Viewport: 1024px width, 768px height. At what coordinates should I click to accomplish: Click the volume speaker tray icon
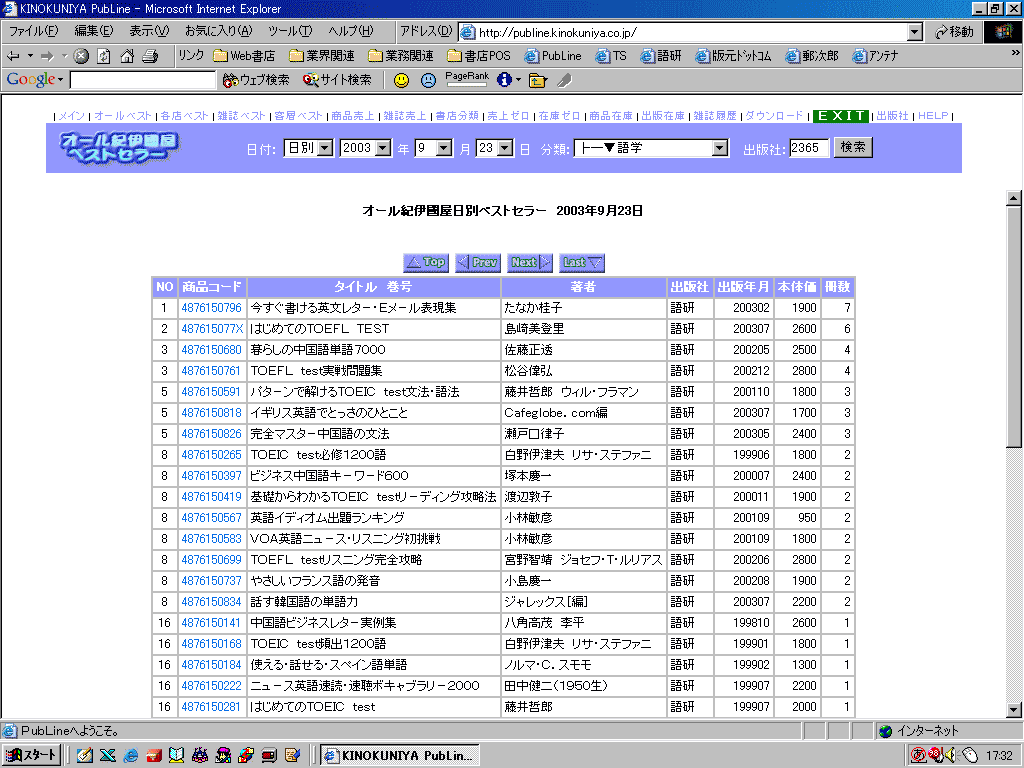[950, 755]
